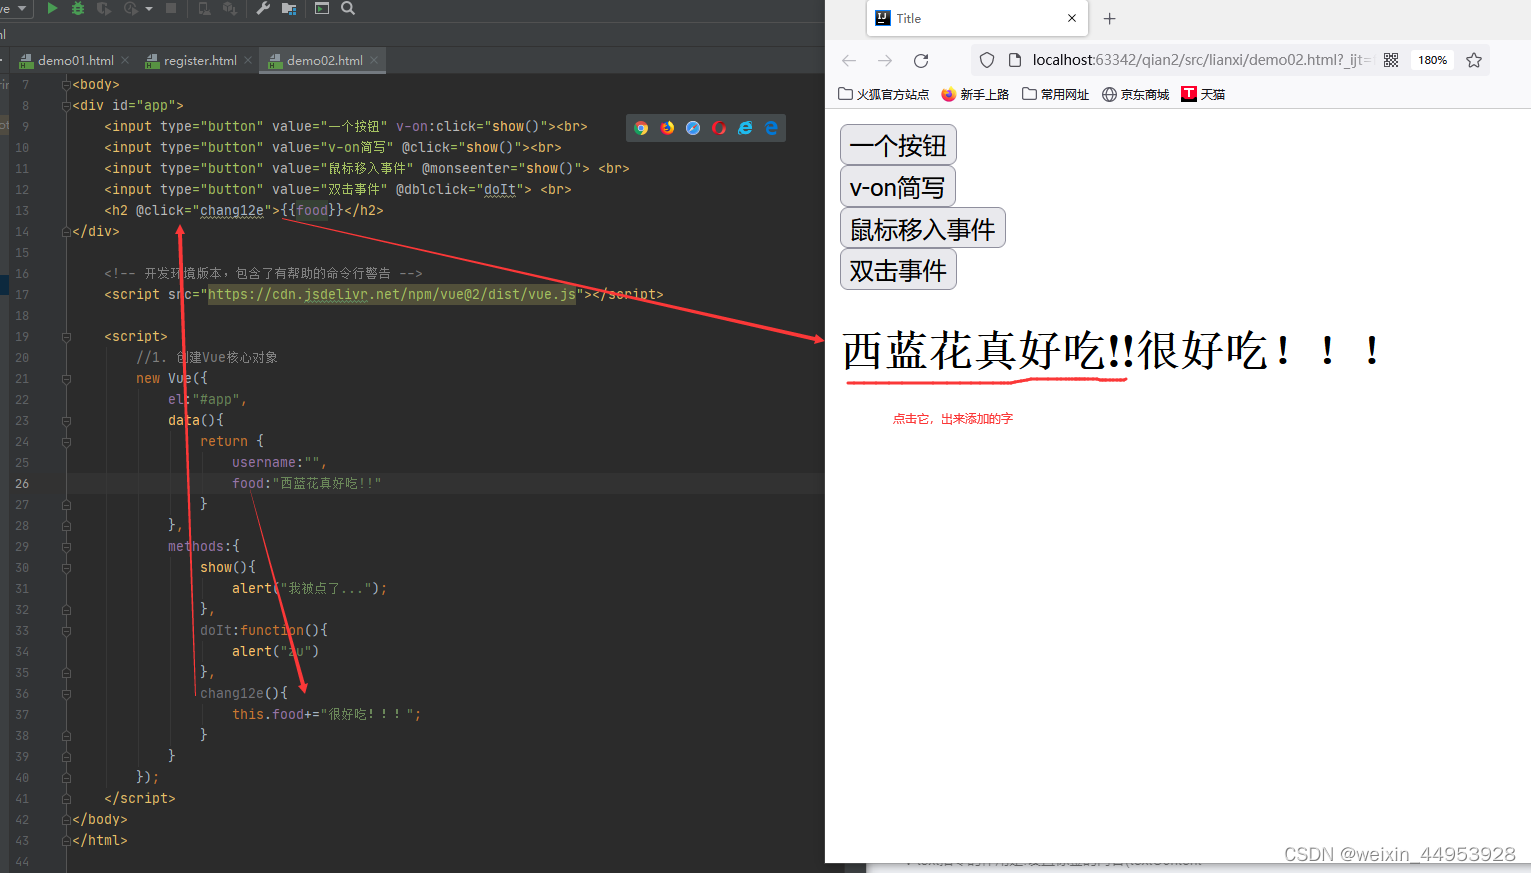Fold the data() function at line 23

[67, 421]
